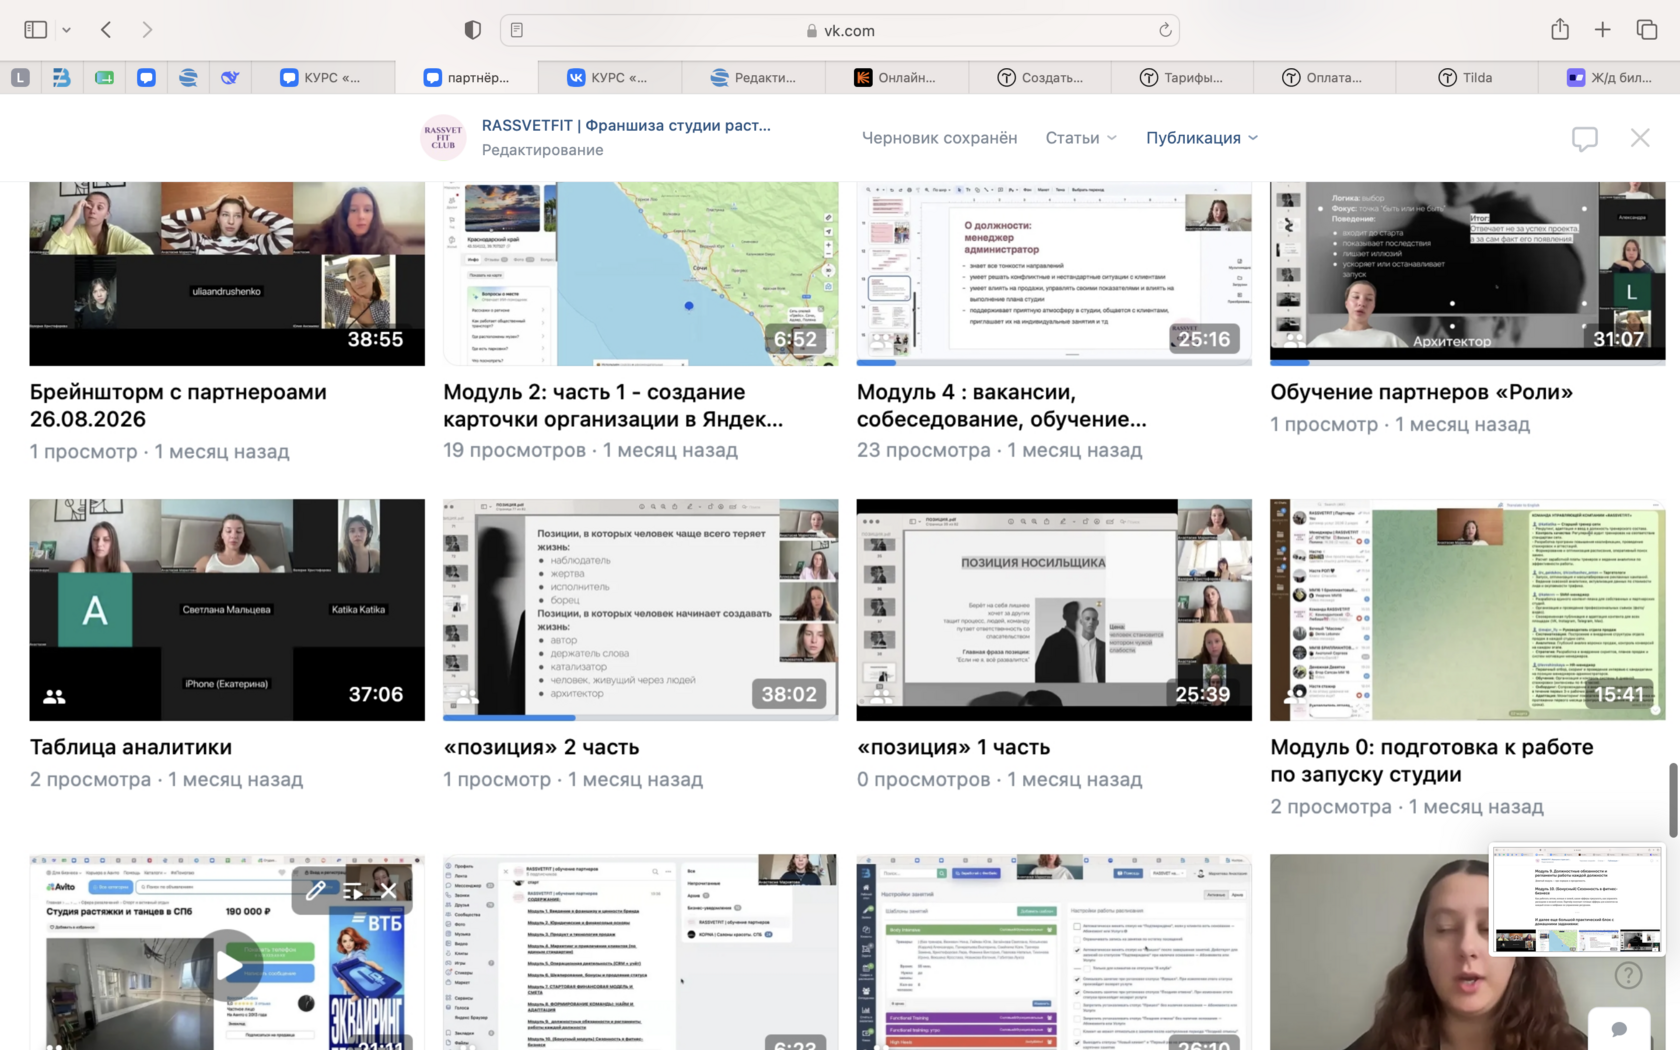The image size is (1680, 1050).
Task: Reload the vk.com page
Action: point(1165,30)
